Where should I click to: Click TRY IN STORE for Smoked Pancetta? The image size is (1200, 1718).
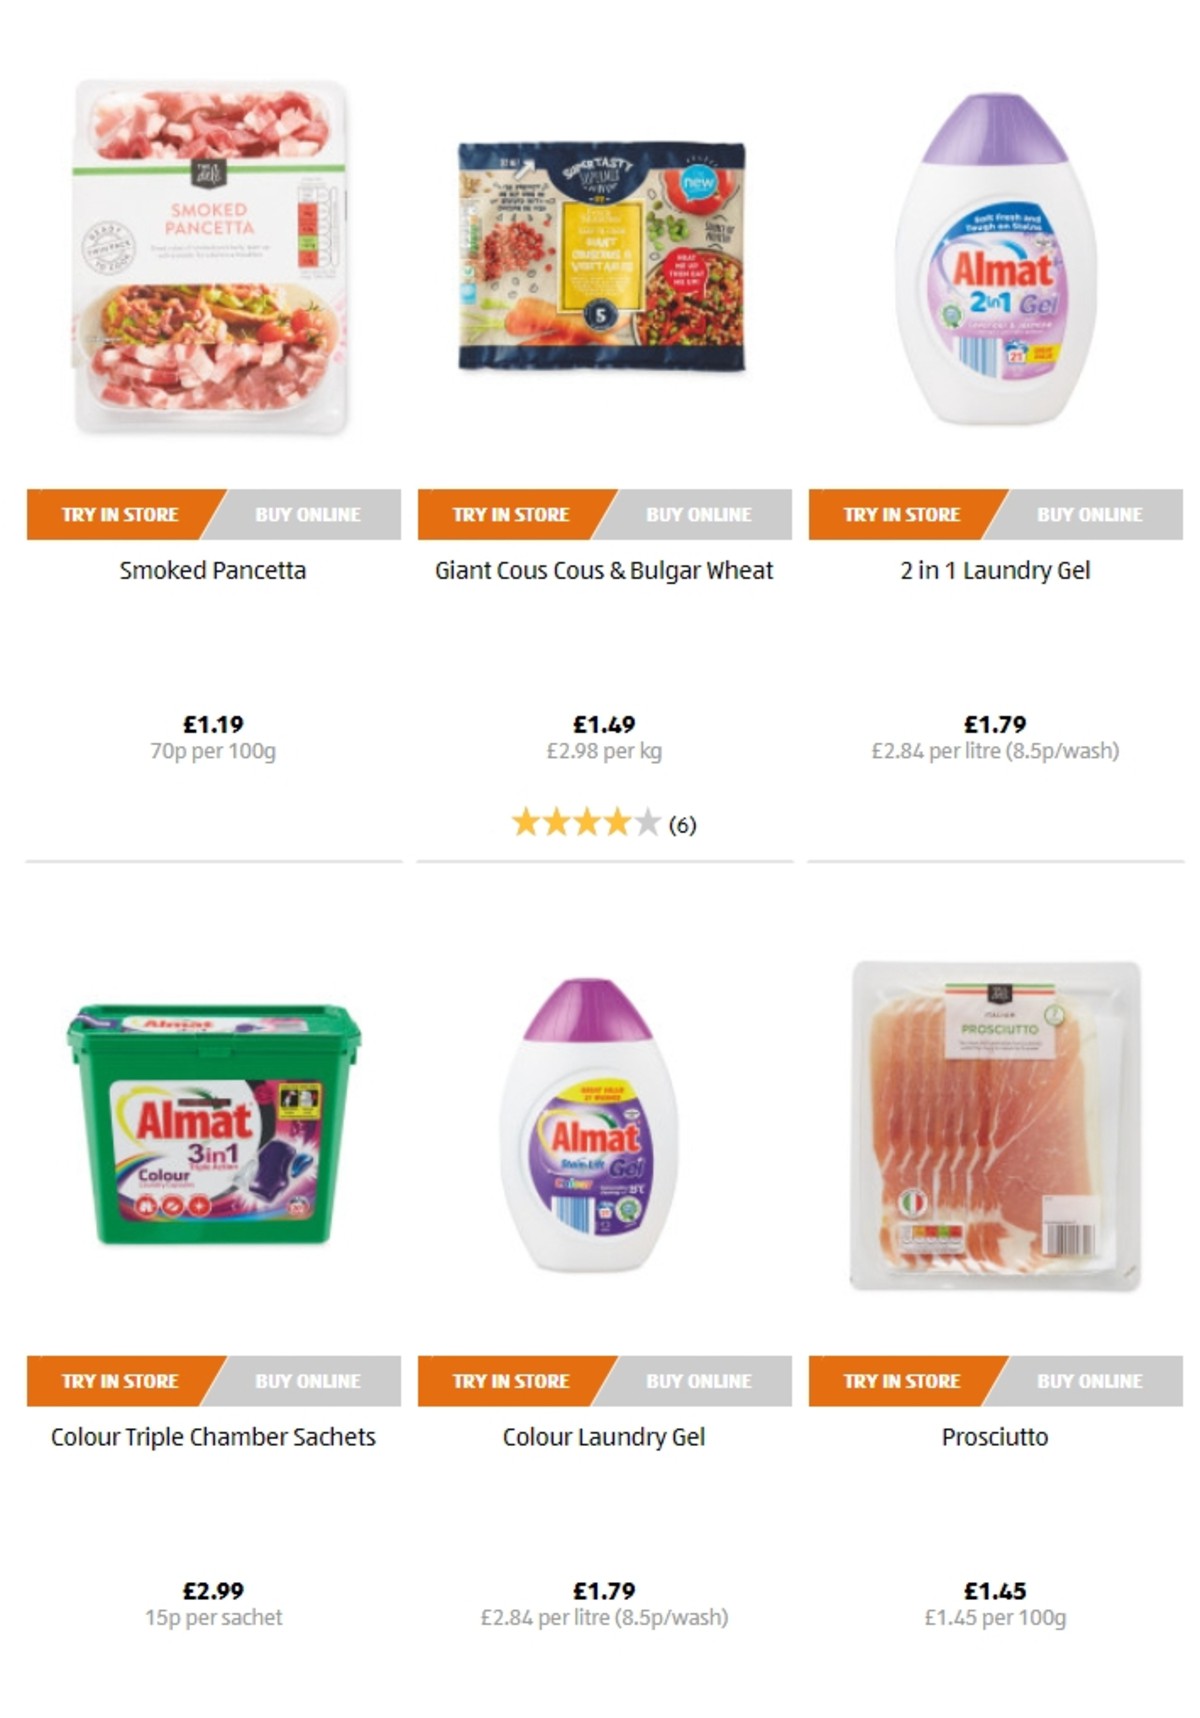(120, 514)
